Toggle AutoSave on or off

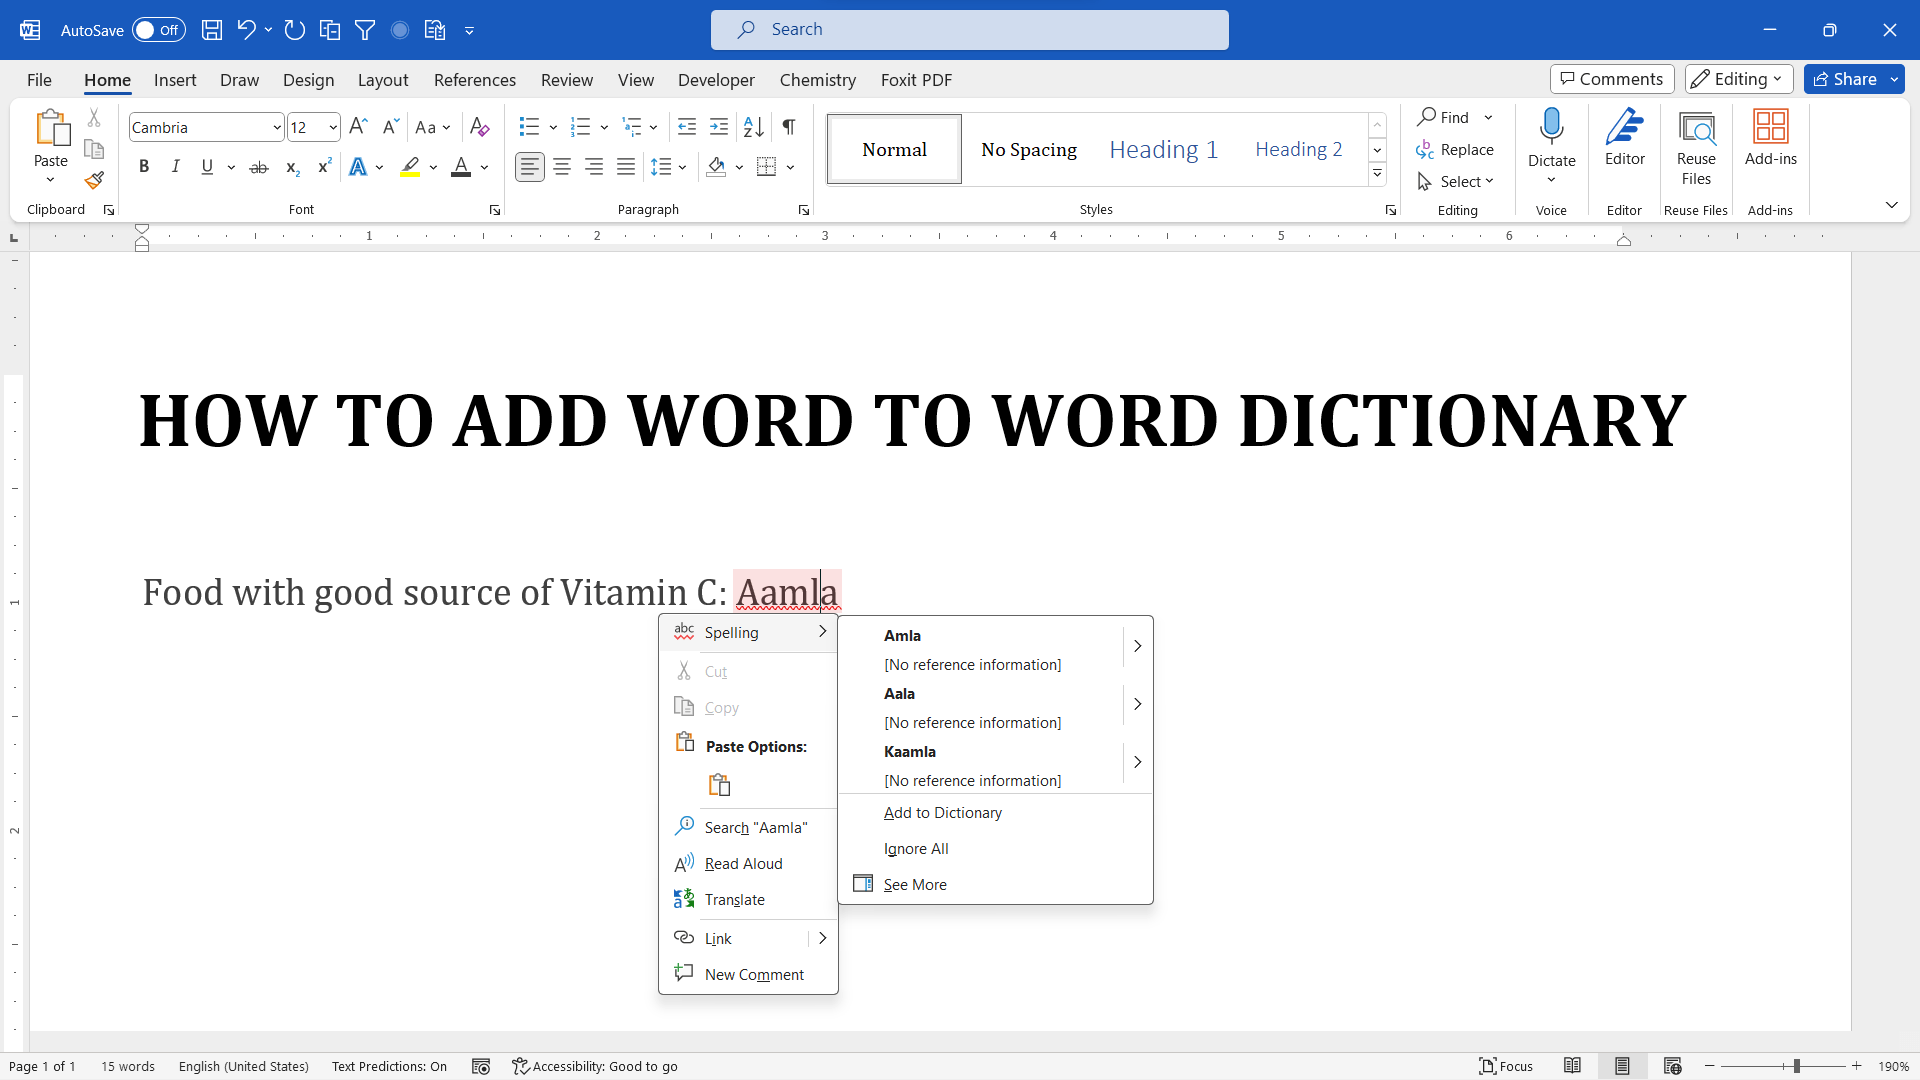point(158,29)
